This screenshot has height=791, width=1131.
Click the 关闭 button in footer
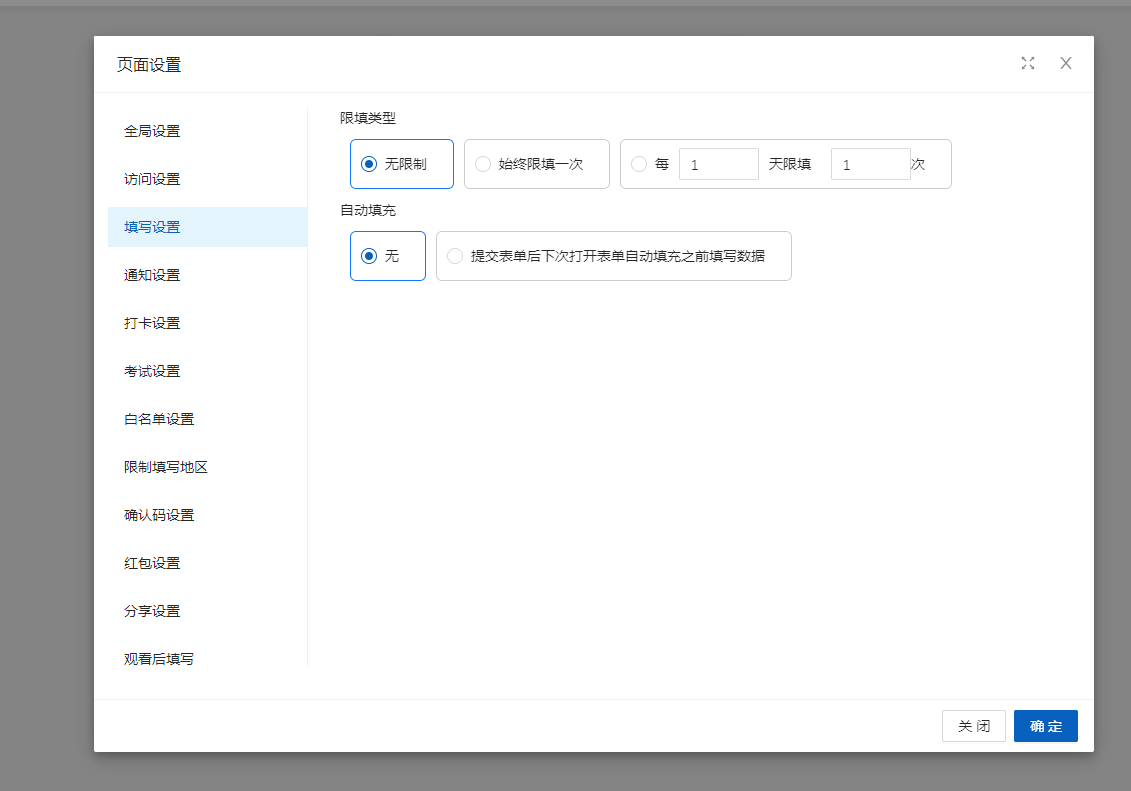click(973, 726)
